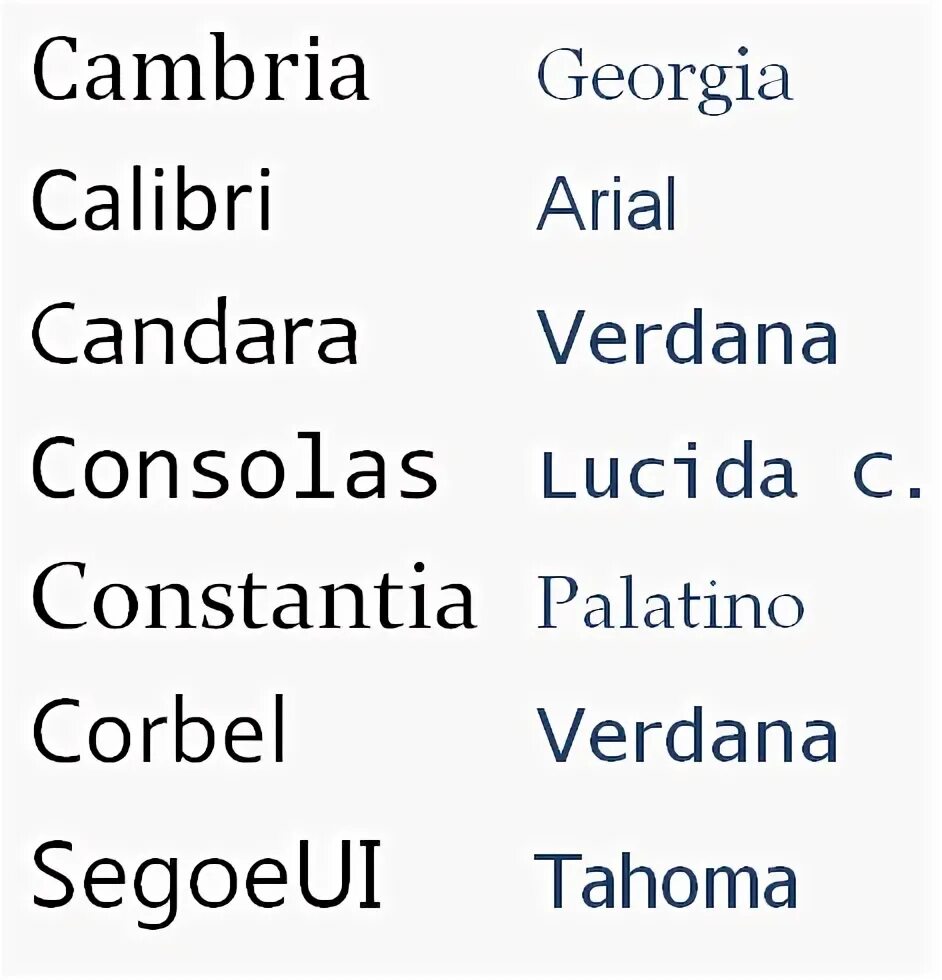
Task: Select the Candara font name
Action: pyautogui.click(x=195, y=332)
